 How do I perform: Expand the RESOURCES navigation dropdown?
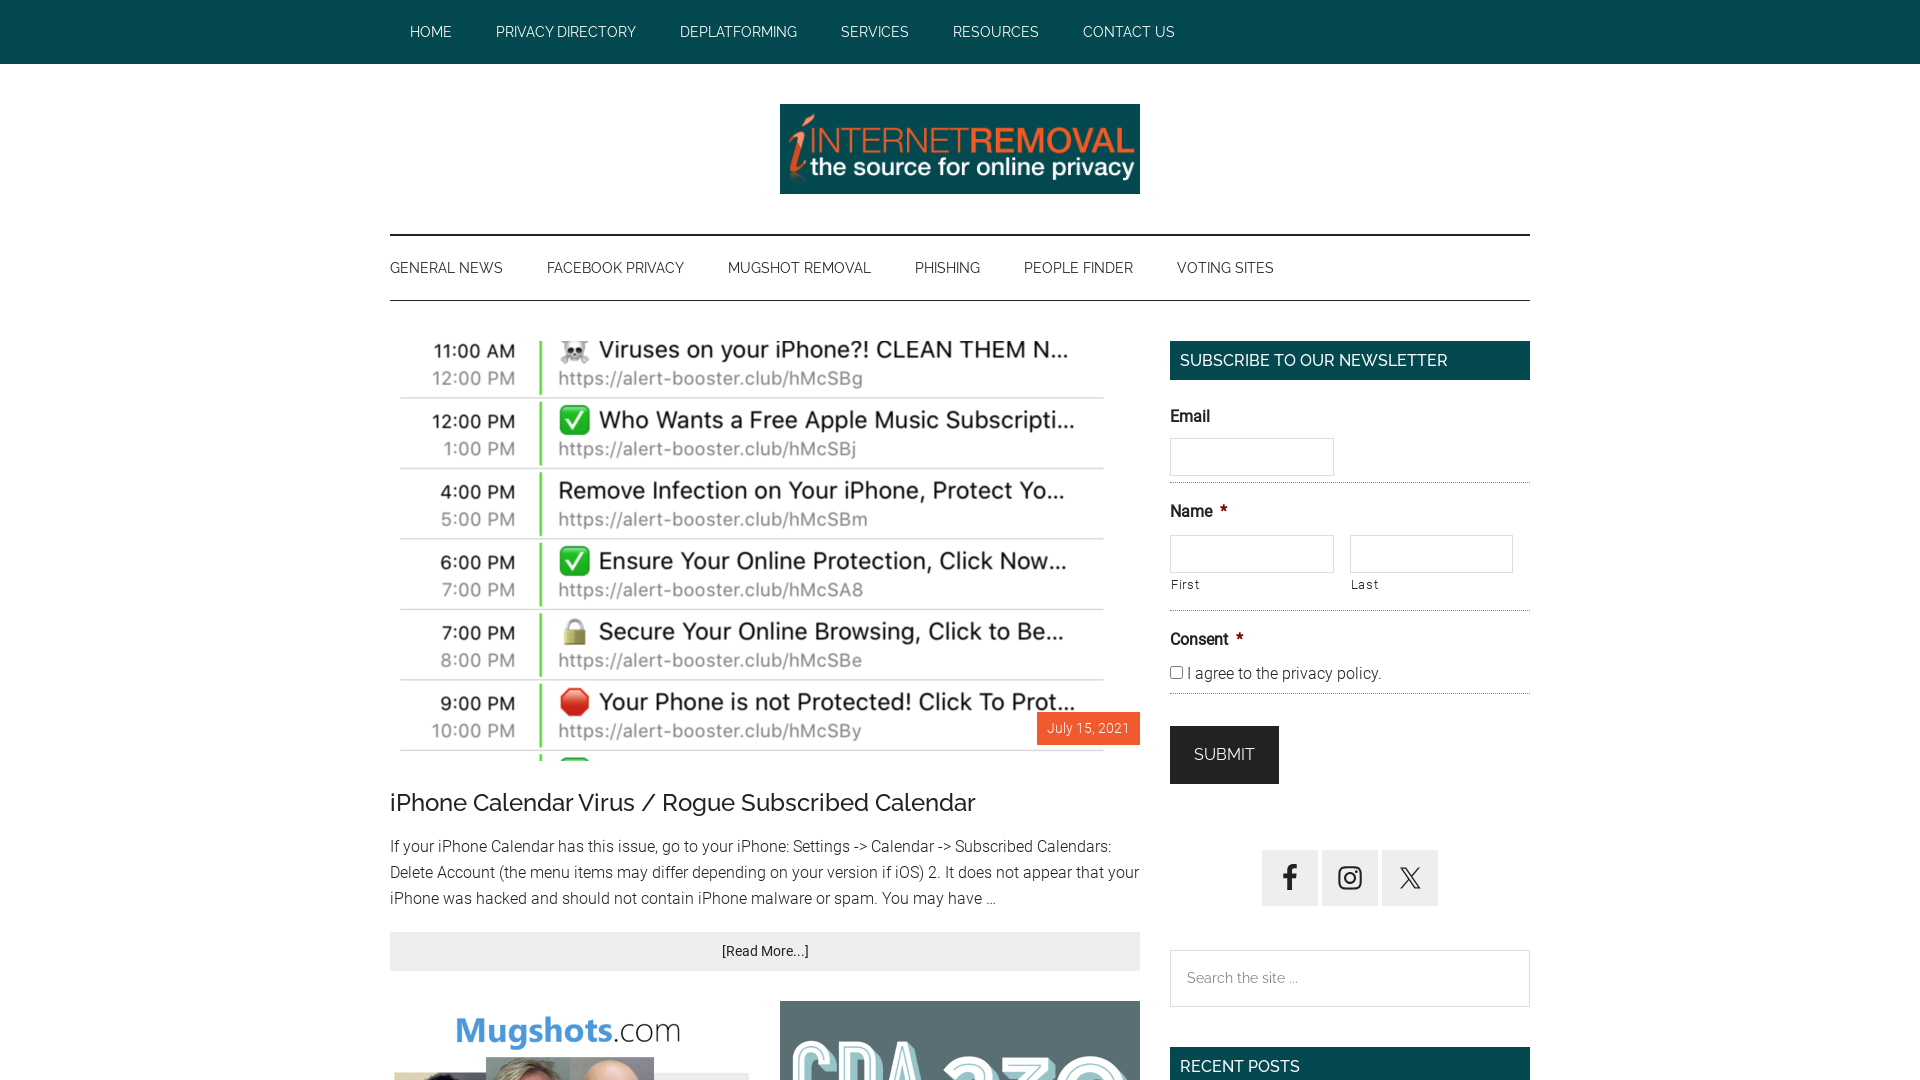coord(996,32)
